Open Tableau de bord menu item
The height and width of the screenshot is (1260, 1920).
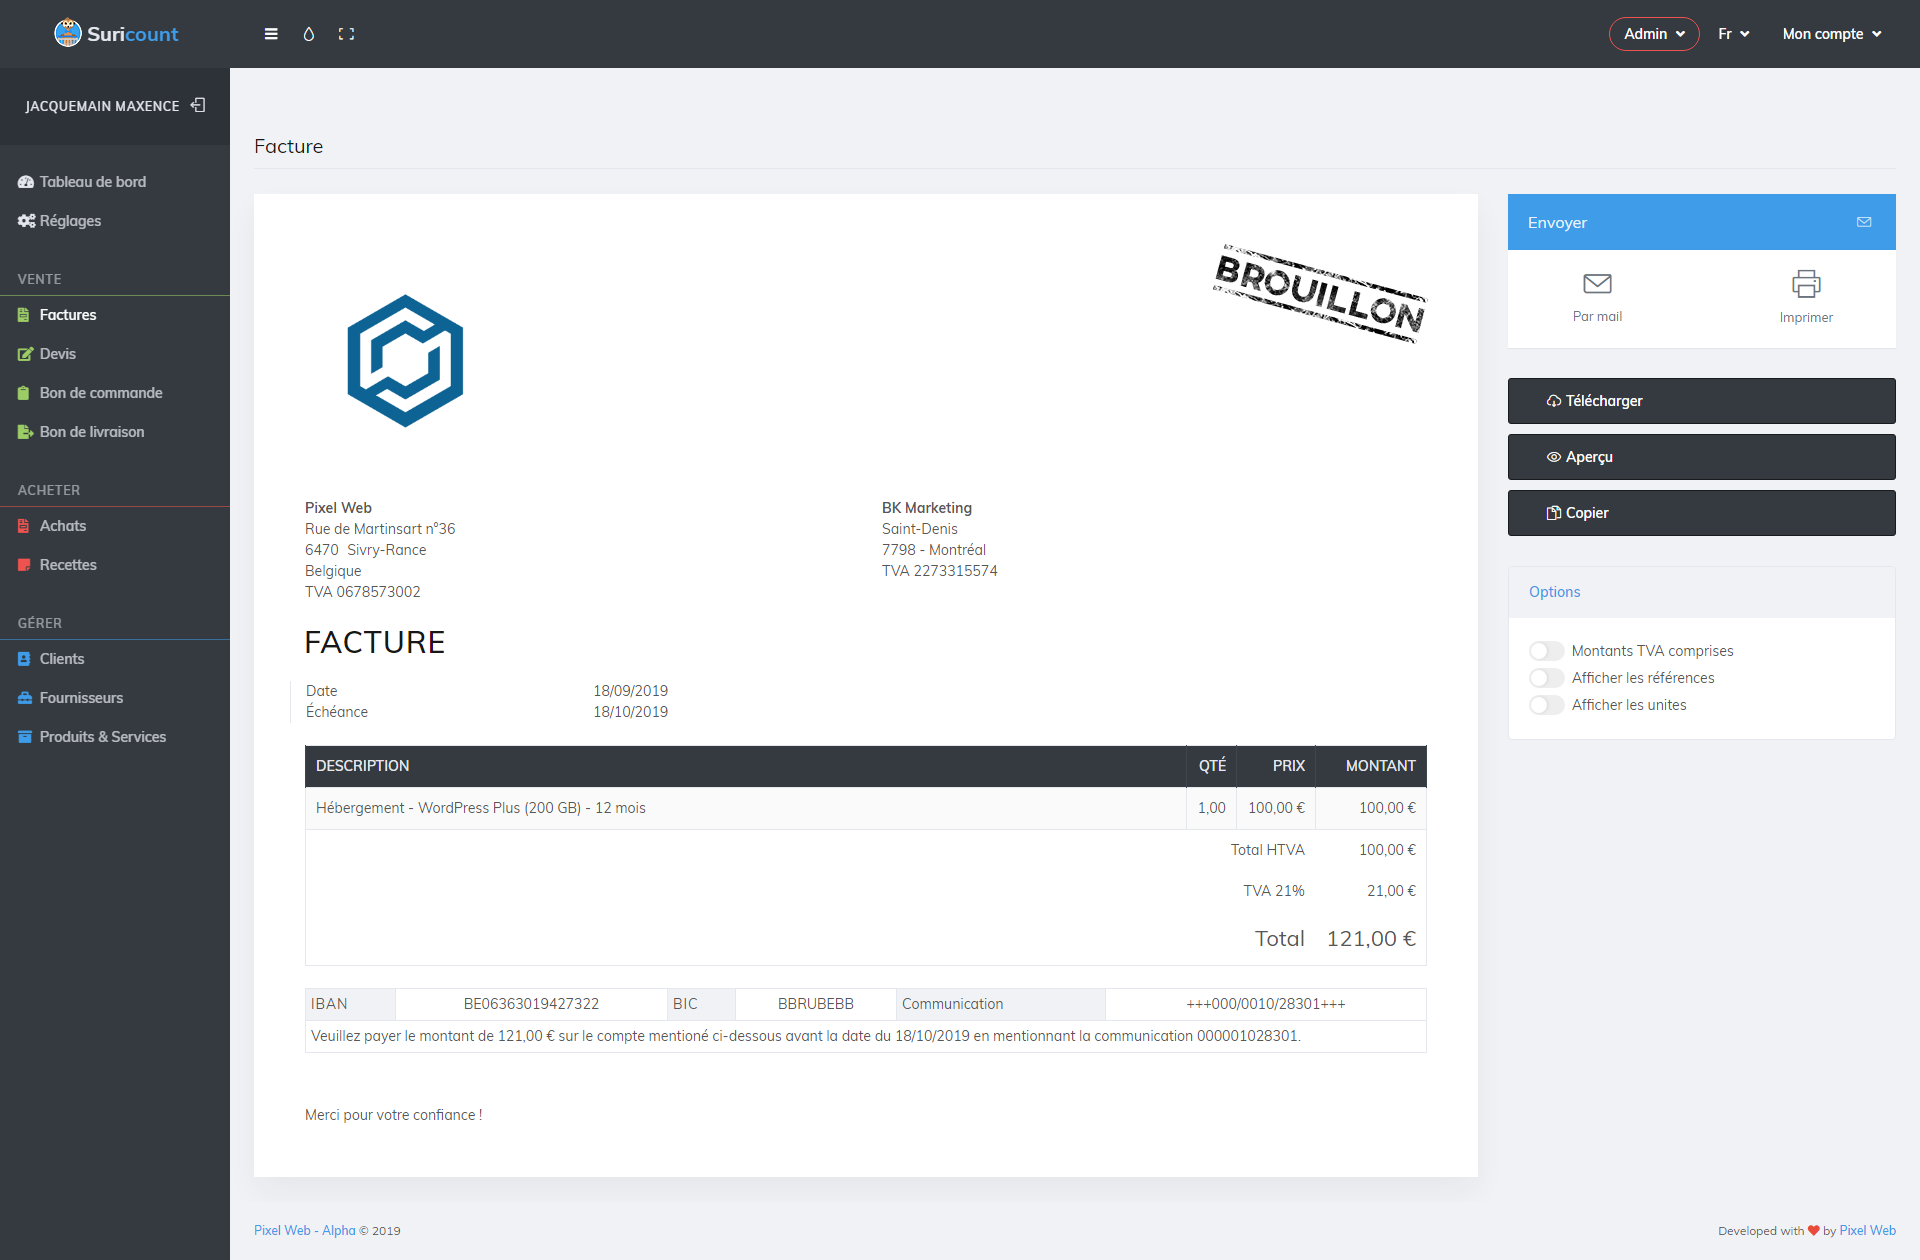point(115,182)
